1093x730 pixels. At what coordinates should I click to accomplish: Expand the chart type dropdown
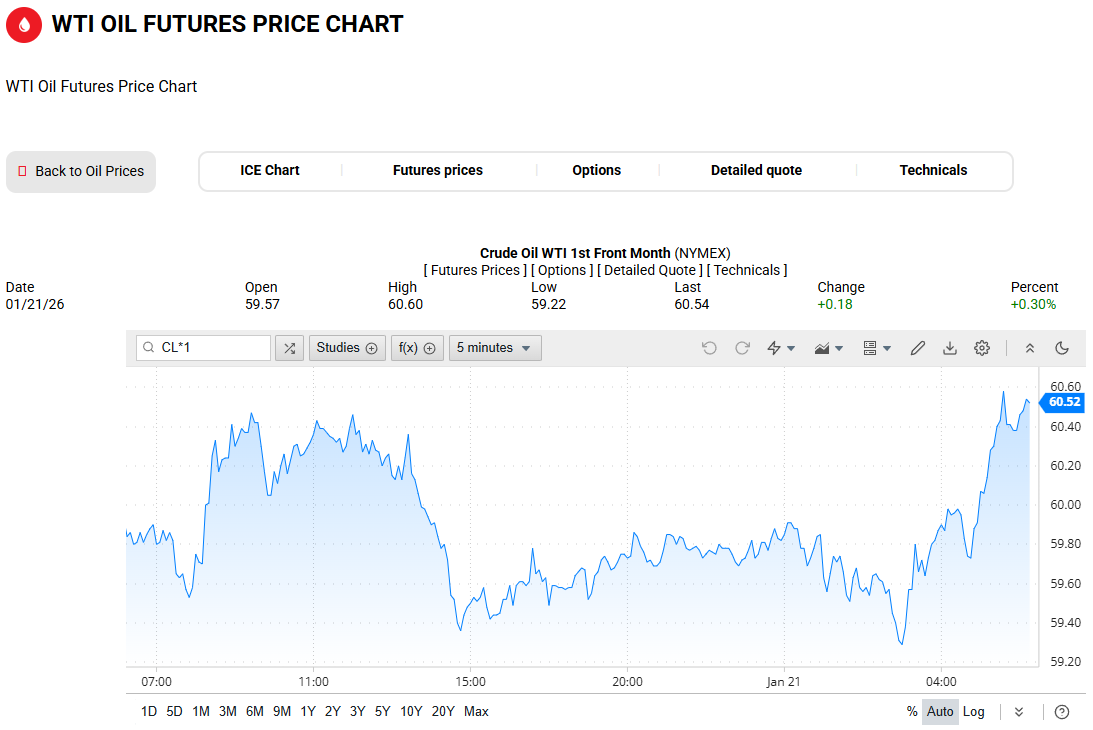[829, 348]
